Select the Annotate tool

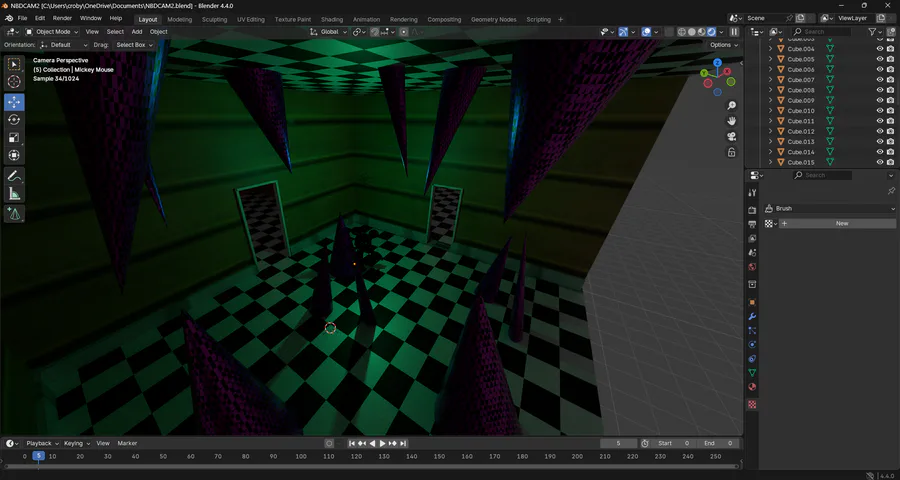click(x=14, y=176)
